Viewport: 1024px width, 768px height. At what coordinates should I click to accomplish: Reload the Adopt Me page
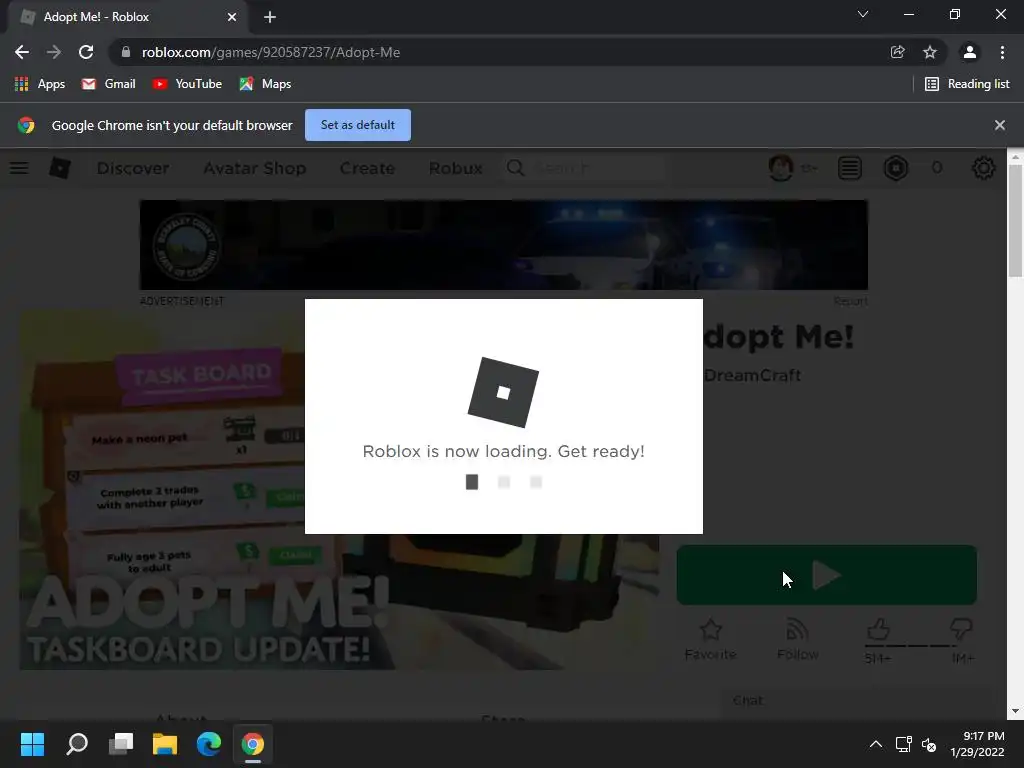pyautogui.click(x=86, y=52)
